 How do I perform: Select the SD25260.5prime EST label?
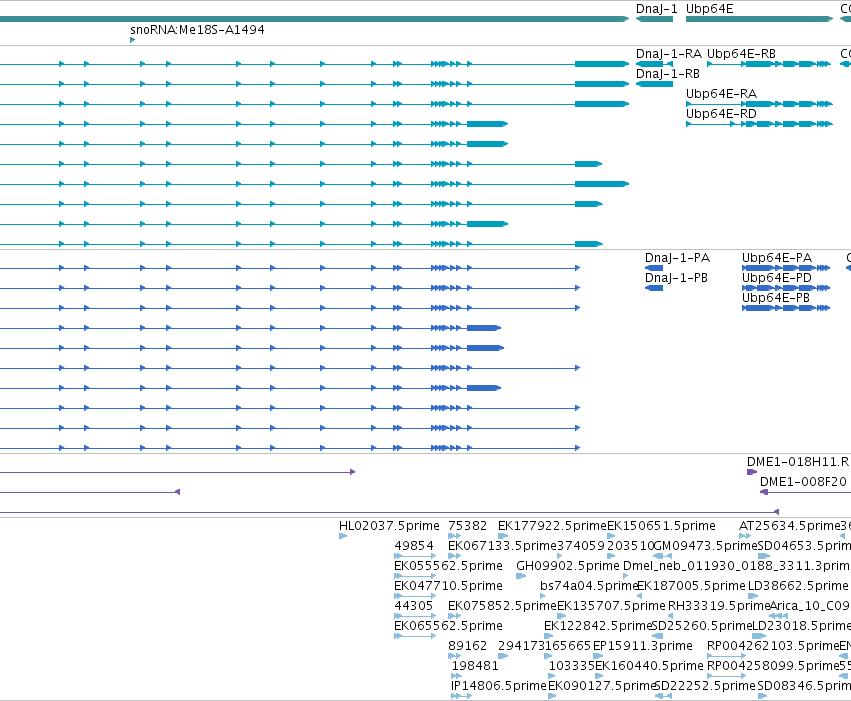(702, 626)
